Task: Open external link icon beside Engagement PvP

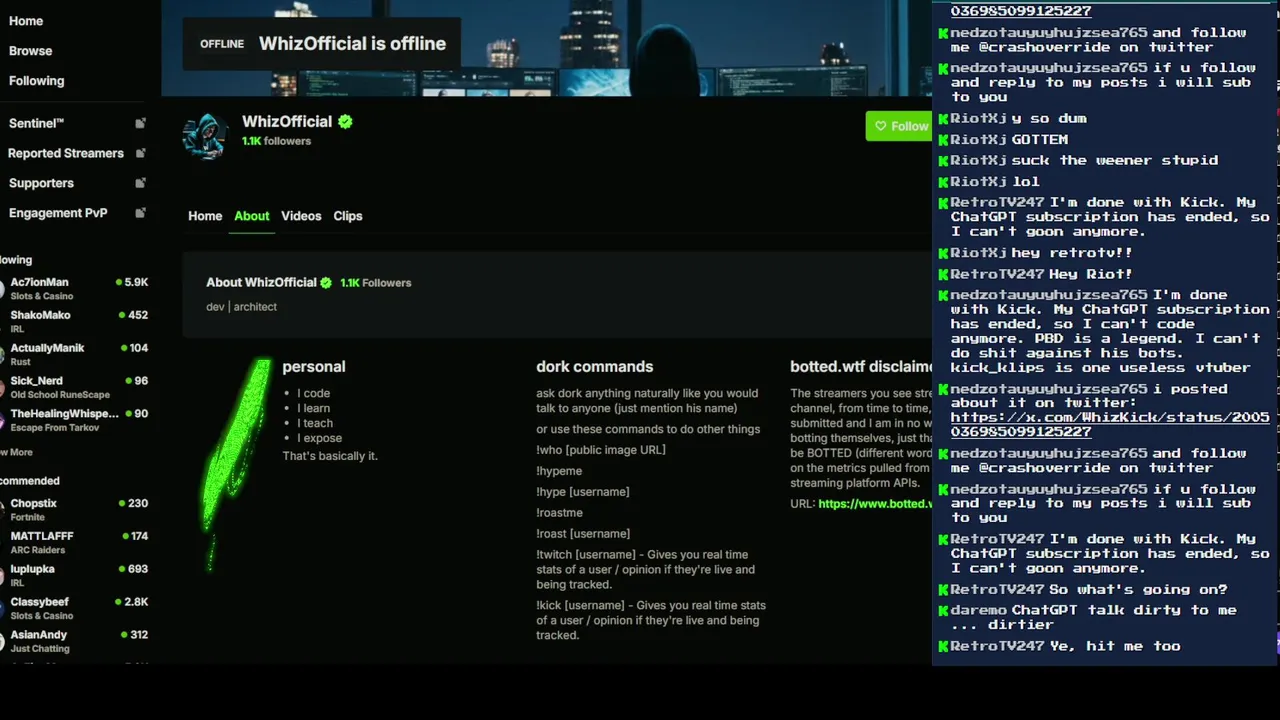Action: click(140, 213)
